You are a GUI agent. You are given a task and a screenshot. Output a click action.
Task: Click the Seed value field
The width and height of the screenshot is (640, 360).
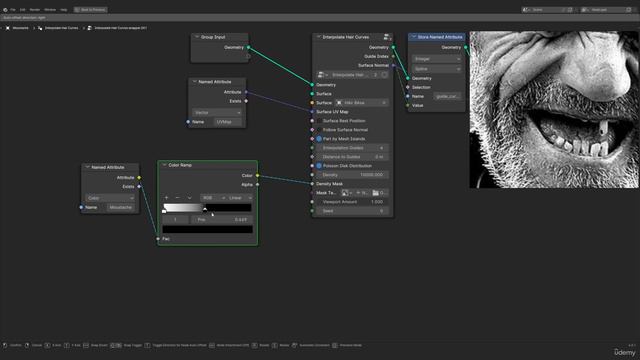point(352,211)
